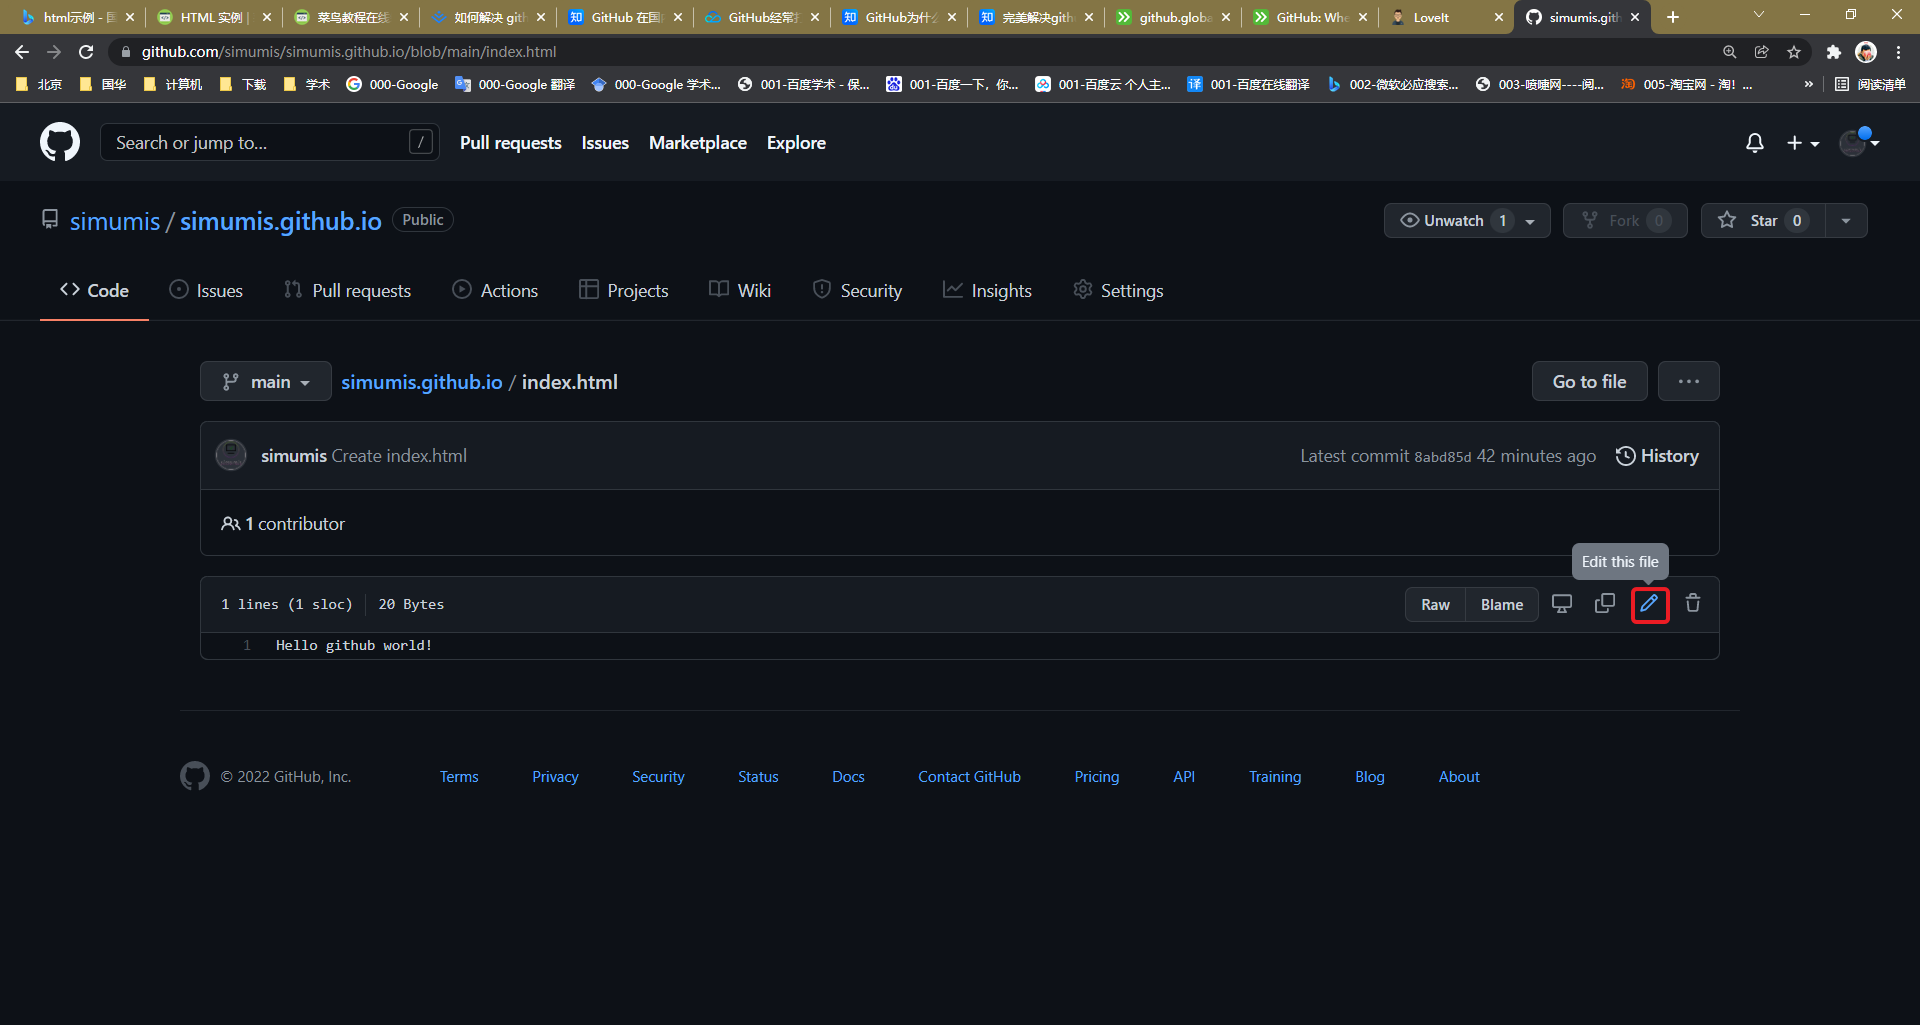Viewport: 1920px width, 1025px height.
Task: View the file commit History
Action: (x=1657, y=456)
